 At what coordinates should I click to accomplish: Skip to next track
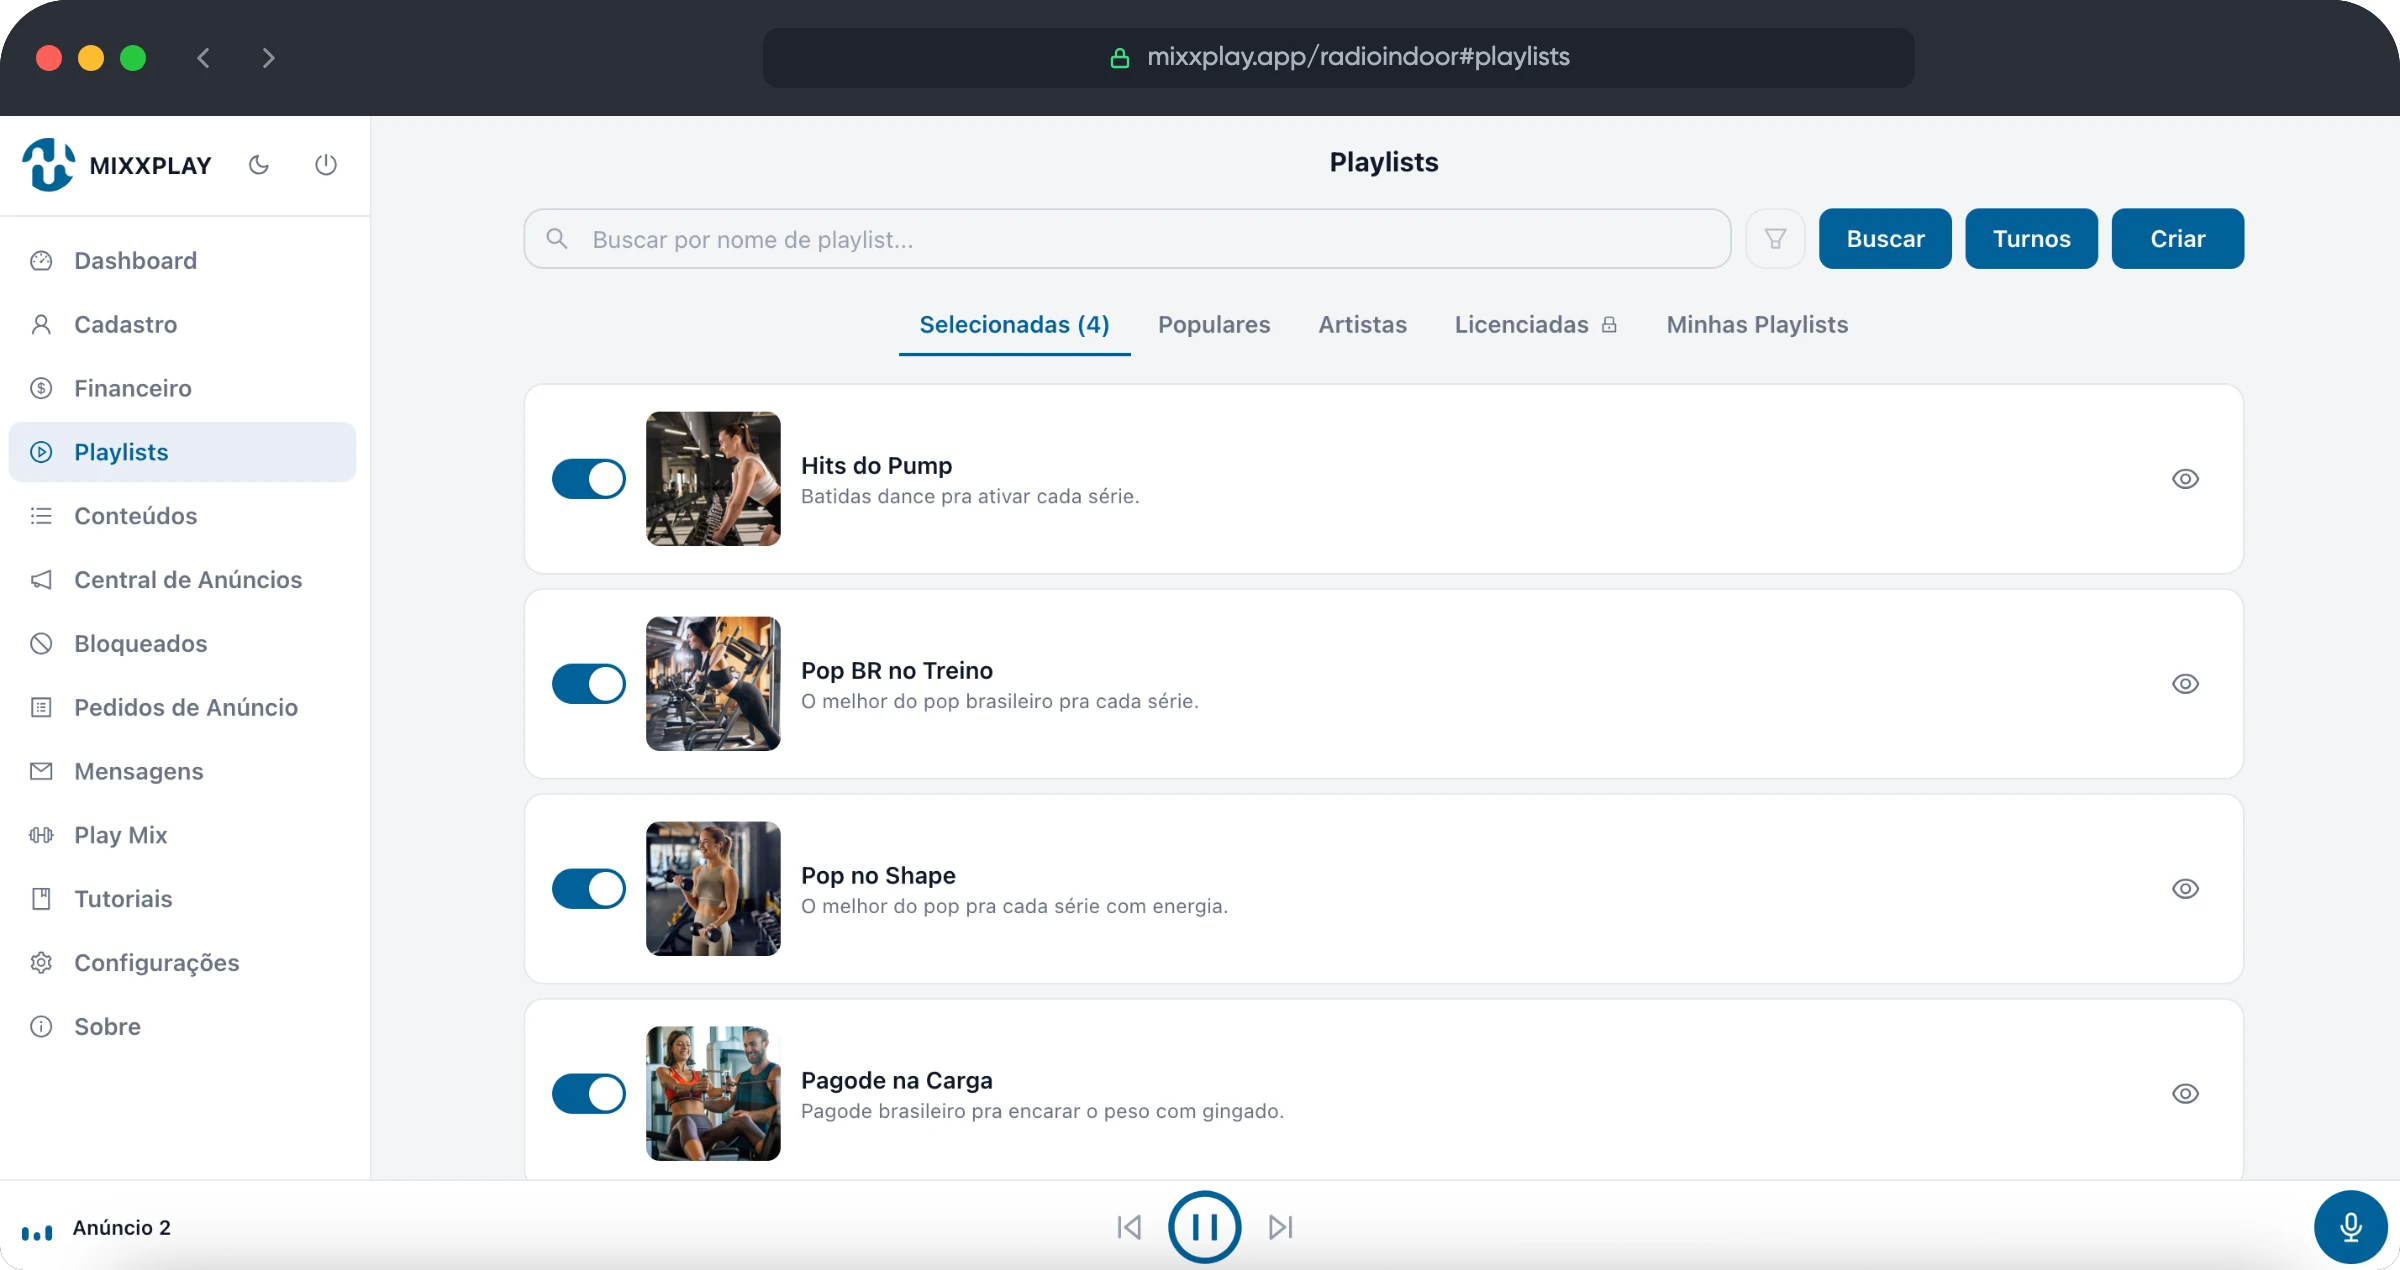point(1281,1227)
